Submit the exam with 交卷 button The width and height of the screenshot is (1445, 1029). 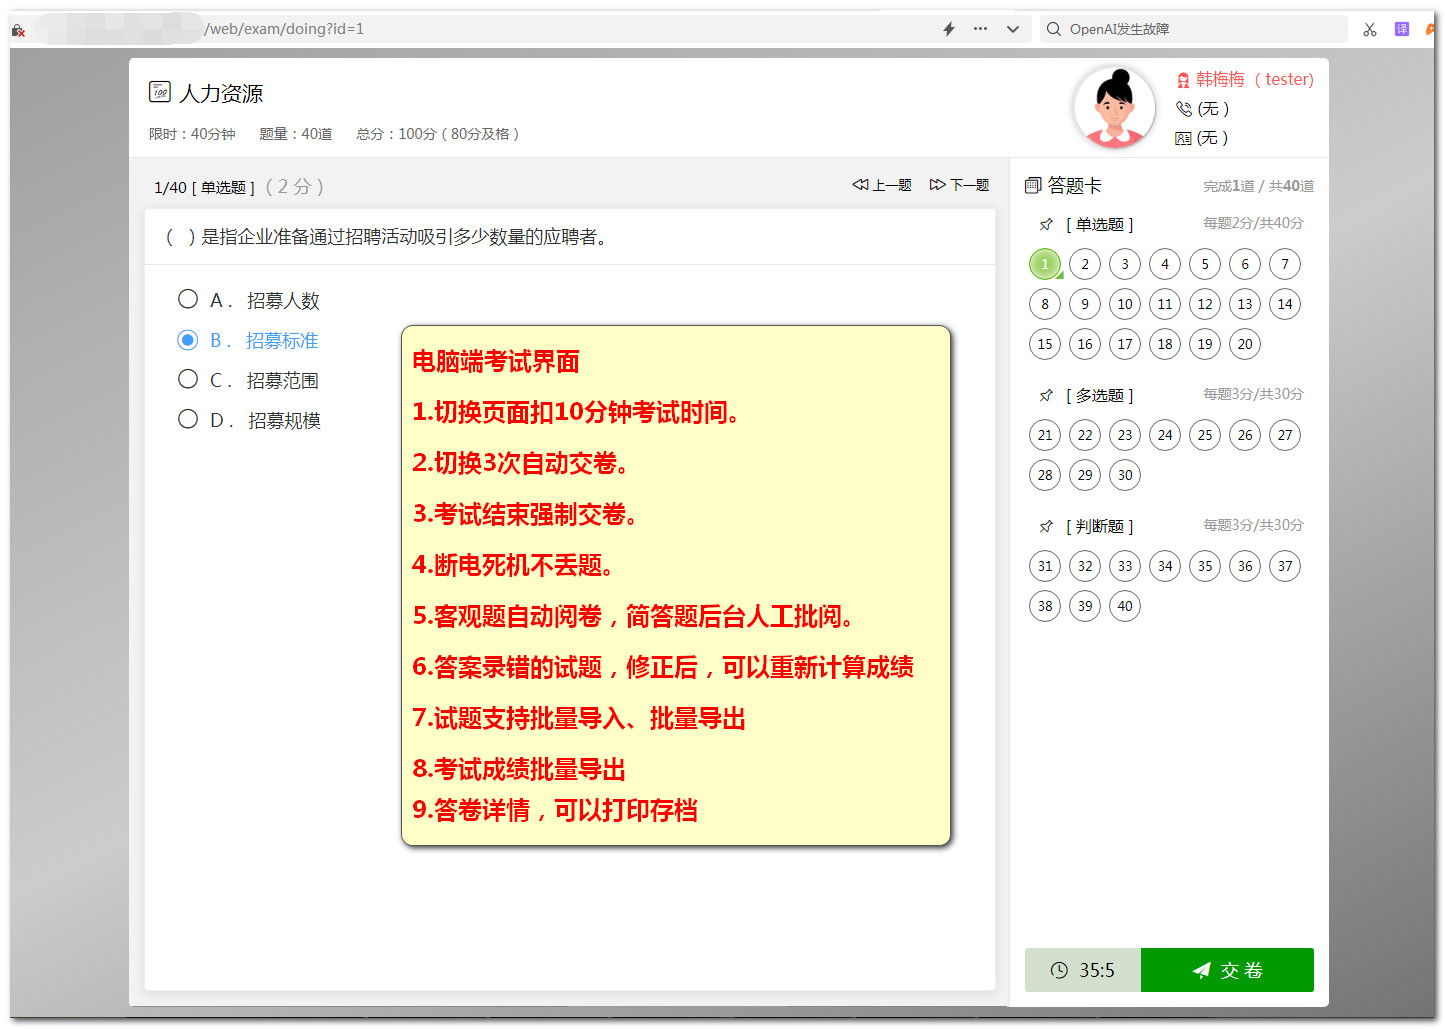[1226, 970]
